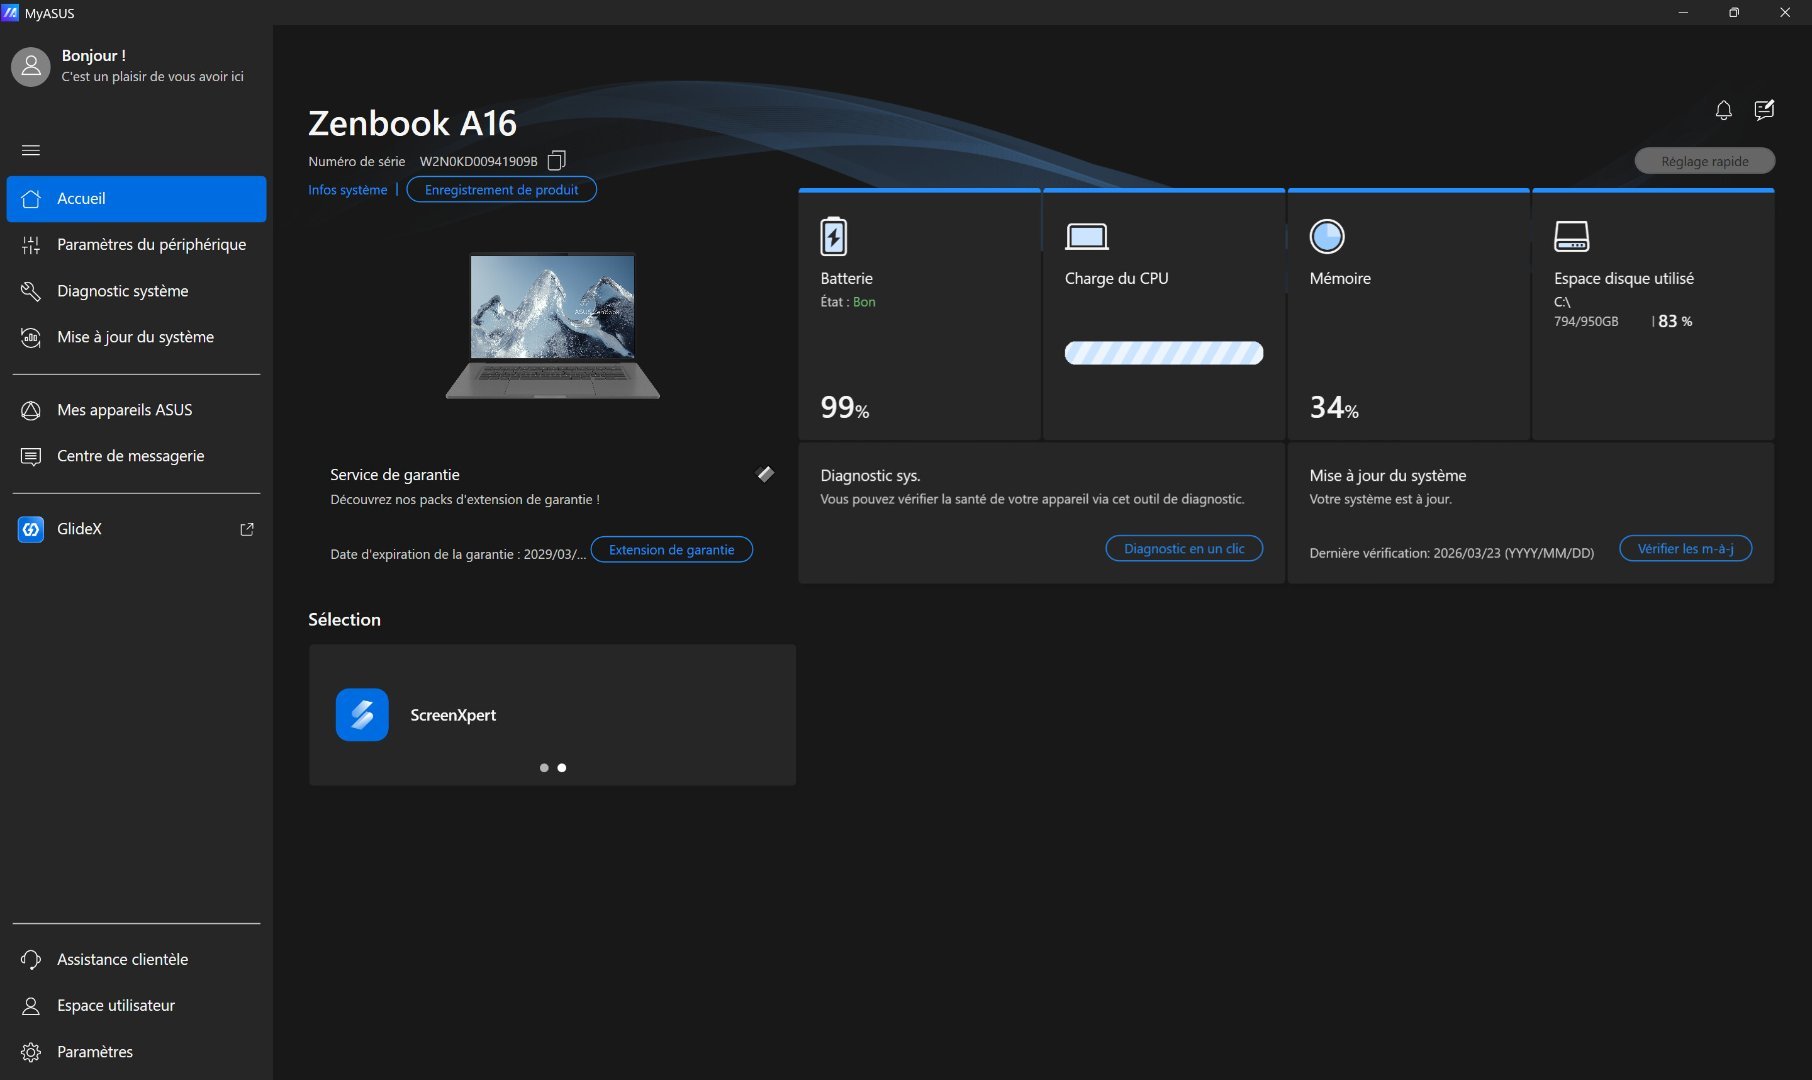This screenshot has height=1080, width=1812.
Task: Click the Infos système link
Action: pyautogui.click(x=347, y=190)
